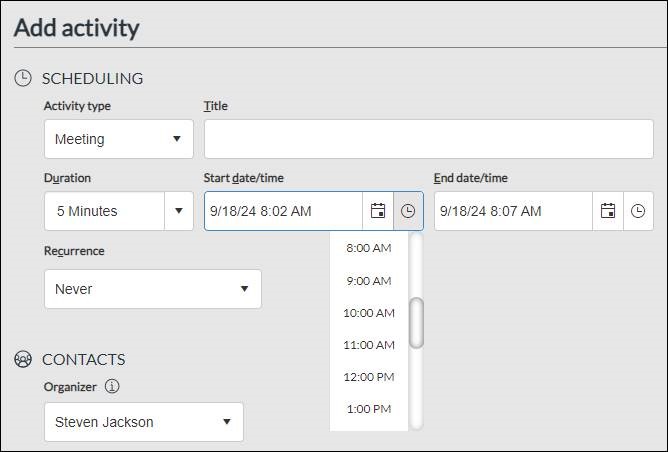Click the time list scrollbar thumb

tap(416, 323)
